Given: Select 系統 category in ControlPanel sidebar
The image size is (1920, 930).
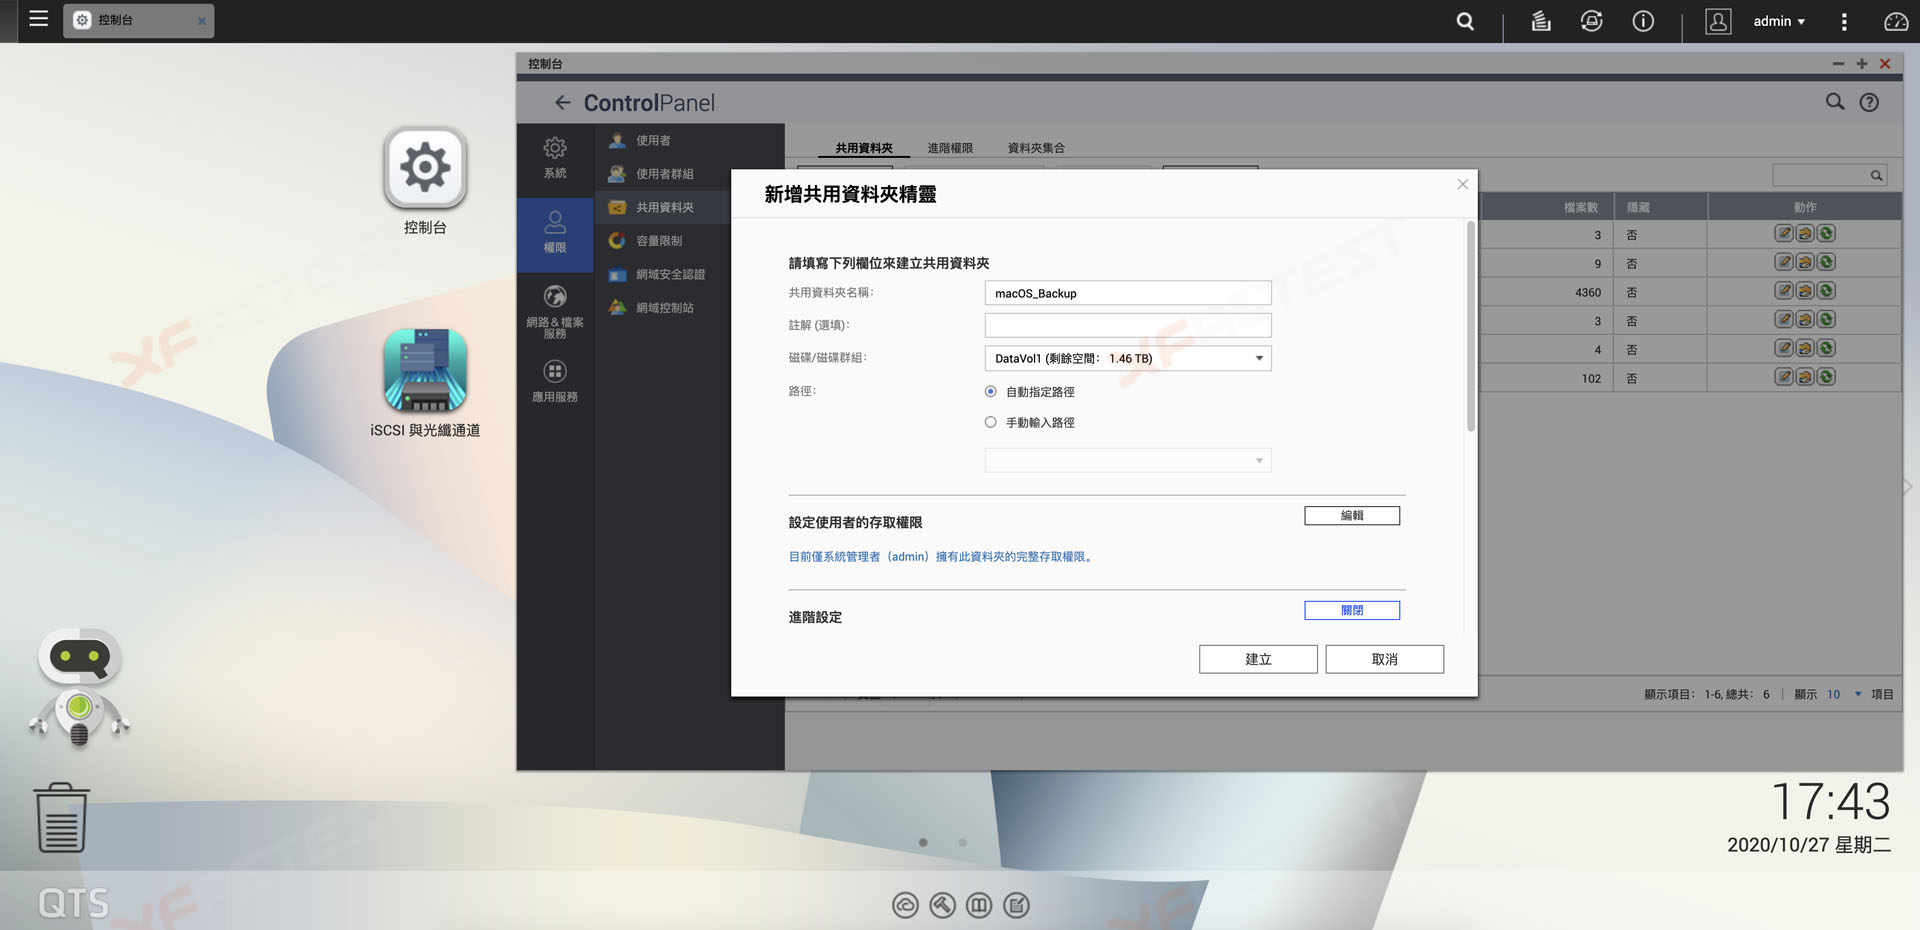Looking at the screenshot, I should point(555,158).
